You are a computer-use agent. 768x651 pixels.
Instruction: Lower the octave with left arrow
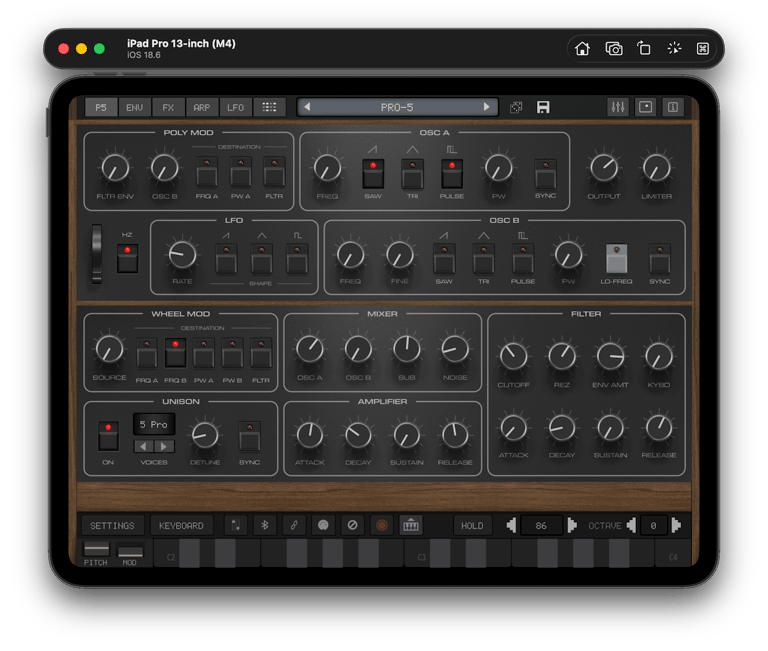point(631,526)
